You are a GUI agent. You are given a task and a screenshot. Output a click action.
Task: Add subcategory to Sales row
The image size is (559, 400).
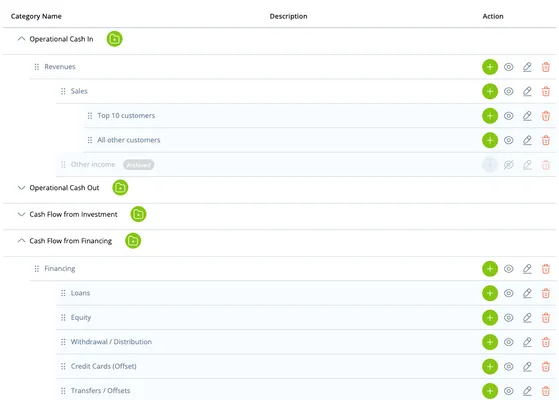point(490,91)
